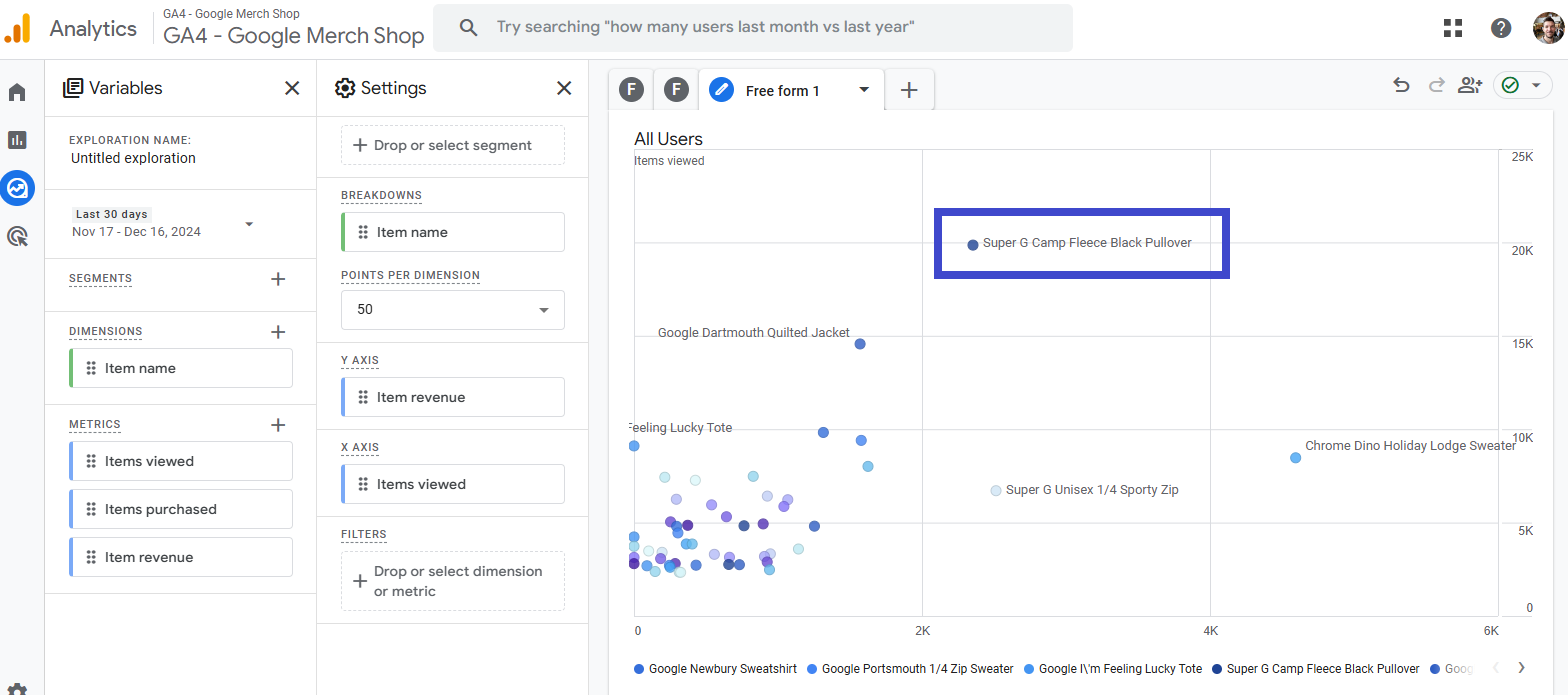The image size is (1568, 695).
Task: Click the "SEGMENTS" section label in Variables
Action: pos(100,279)
